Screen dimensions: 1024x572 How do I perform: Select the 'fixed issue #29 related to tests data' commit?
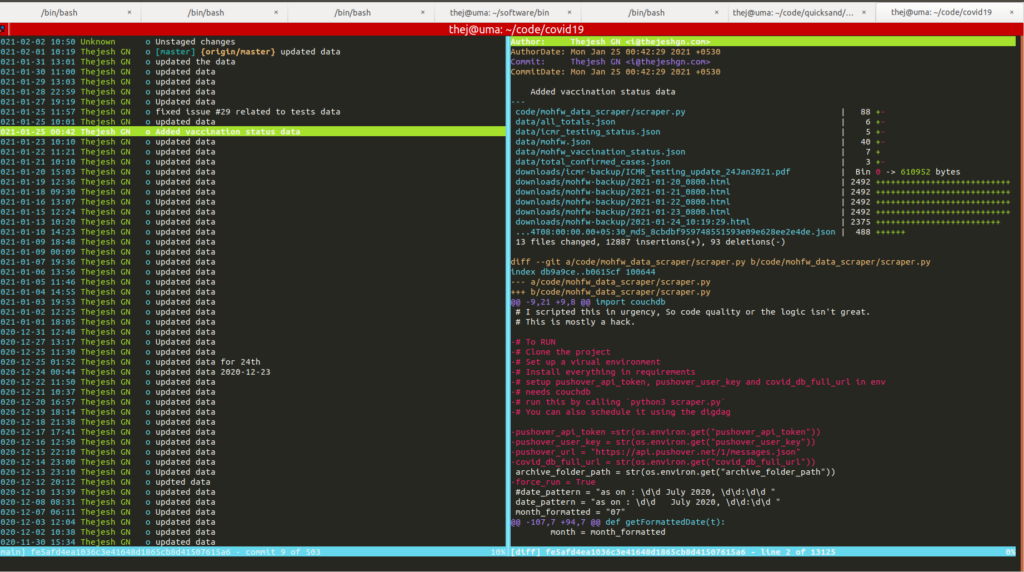point(253,112)
